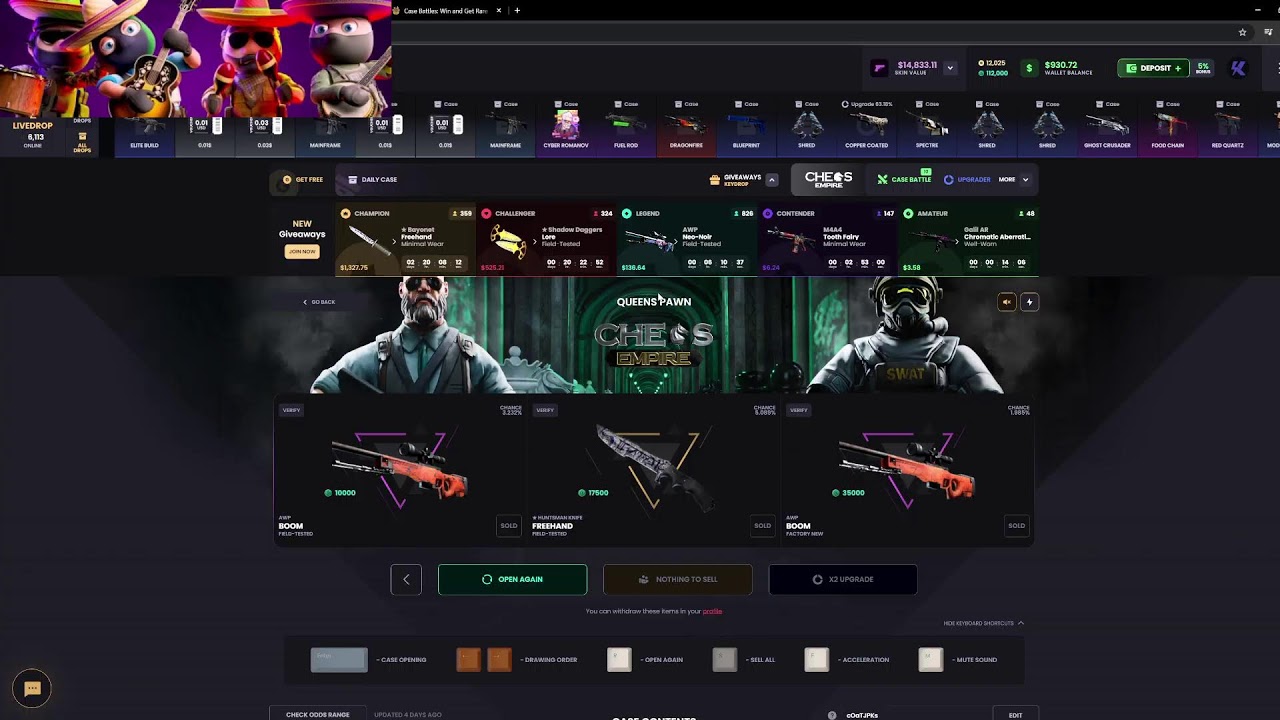The image size is (1280, 720).
Task: Open a new browser tab with plus
Action: [x=517, y=10]
